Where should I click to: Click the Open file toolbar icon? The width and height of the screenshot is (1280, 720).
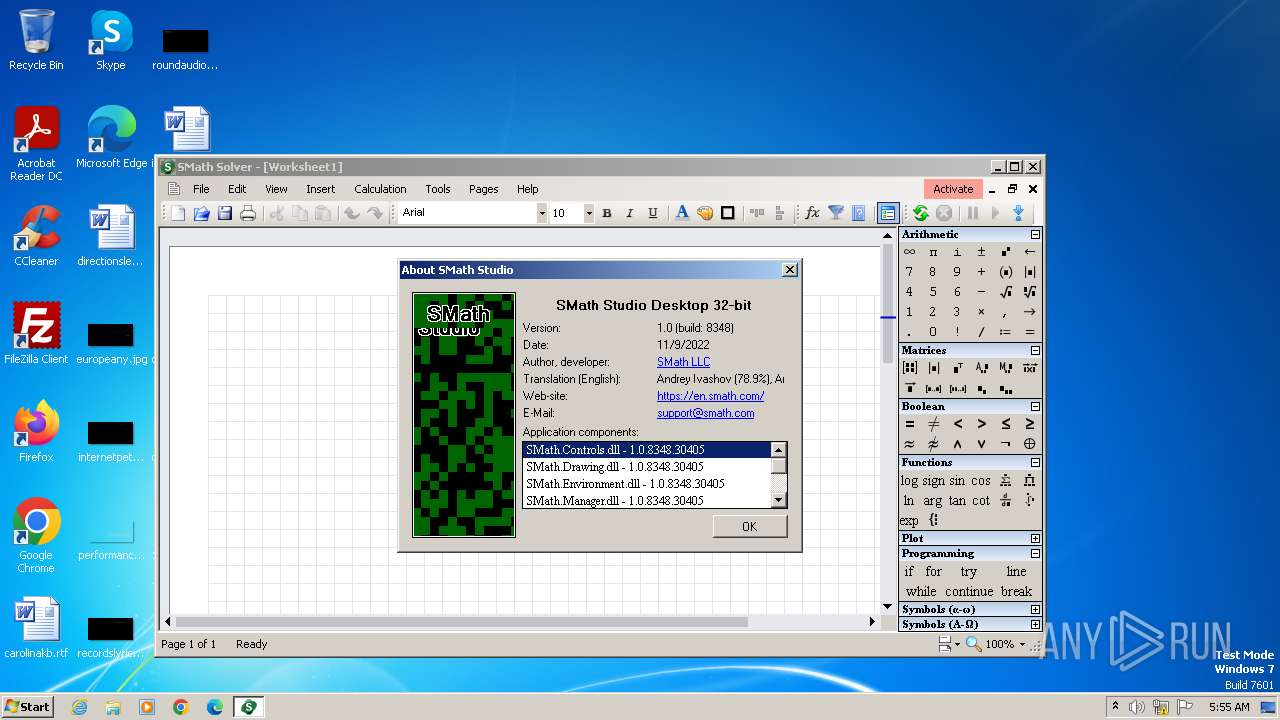tap(201, 213)
